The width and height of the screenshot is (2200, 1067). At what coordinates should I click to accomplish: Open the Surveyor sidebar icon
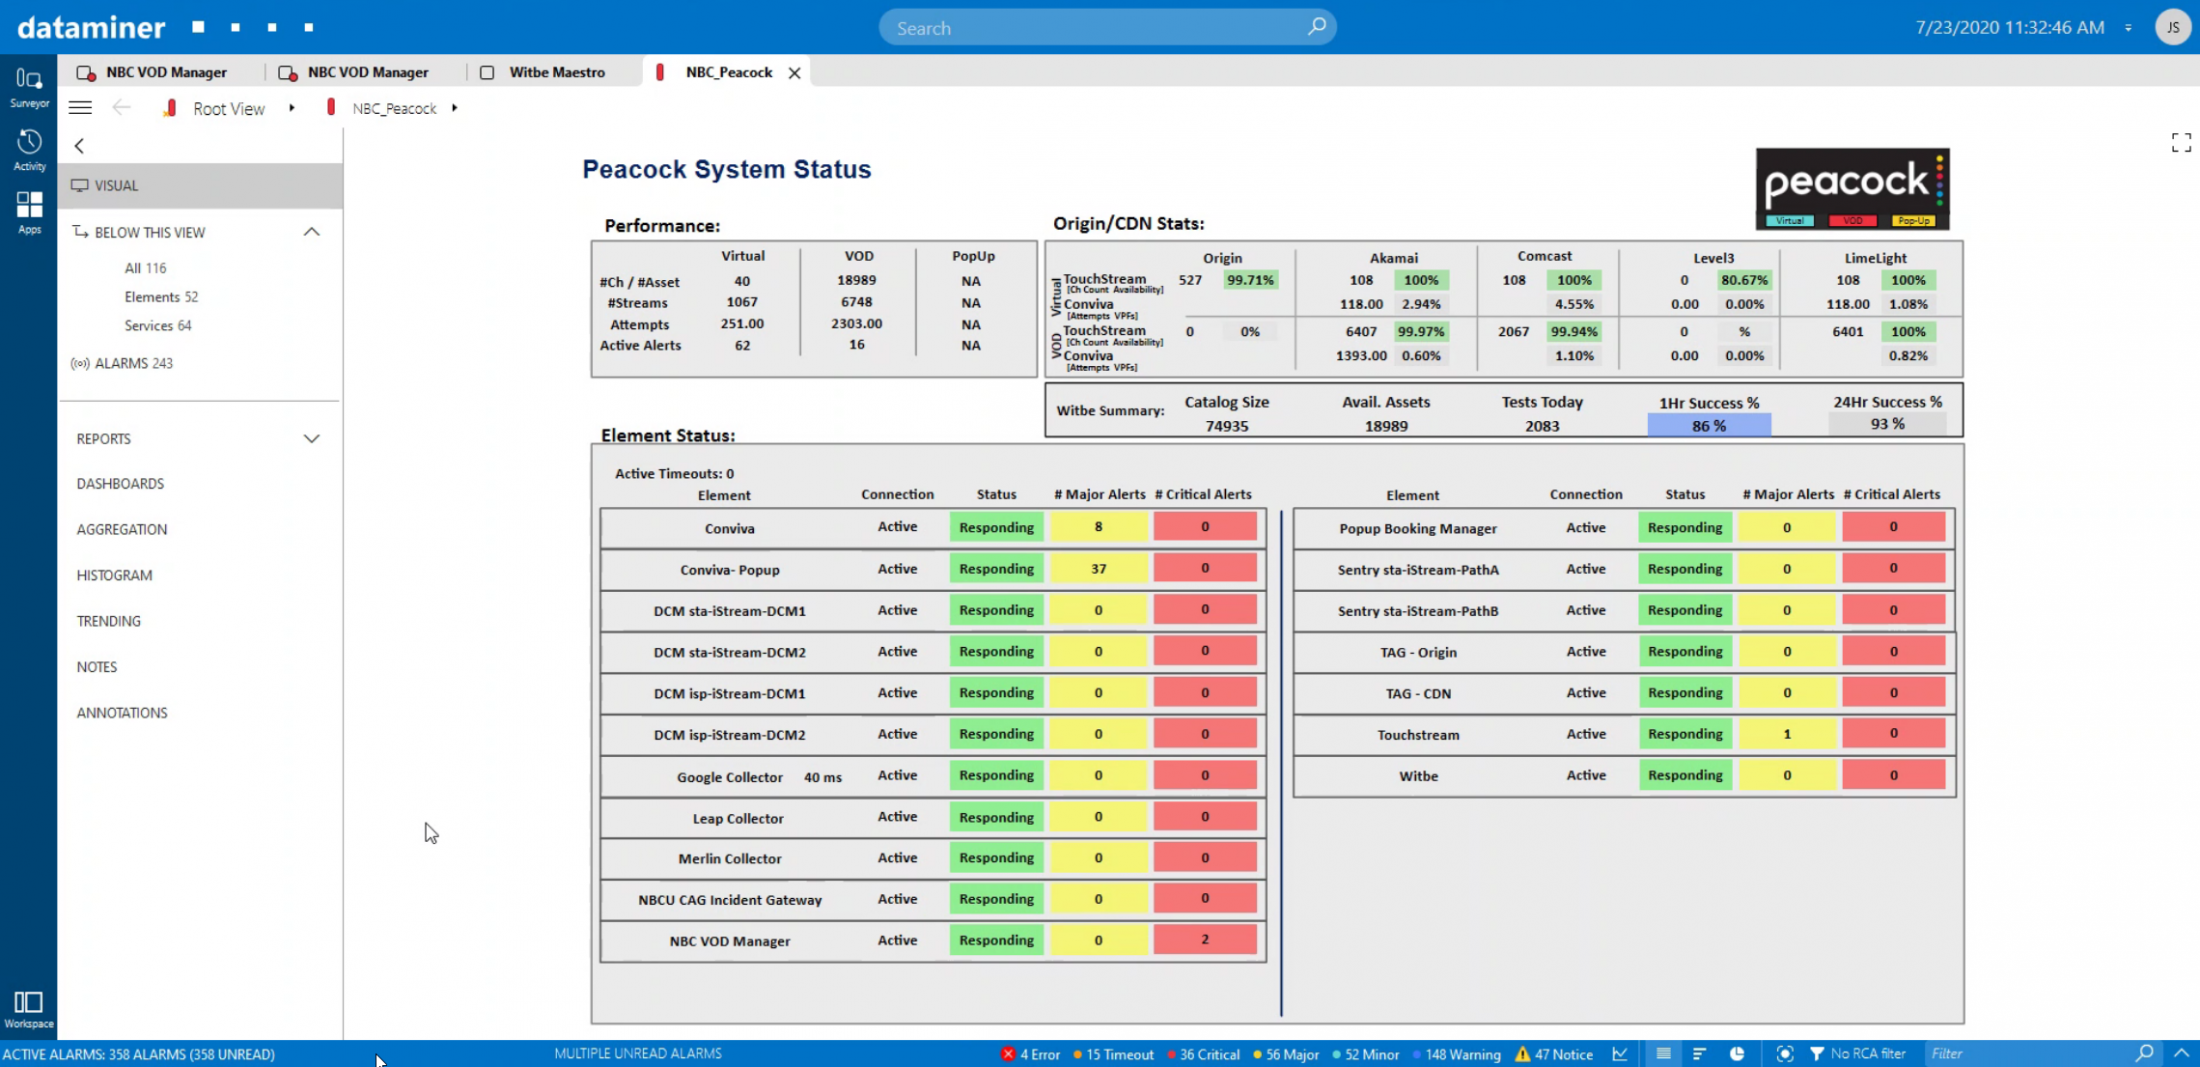[29, 87]
